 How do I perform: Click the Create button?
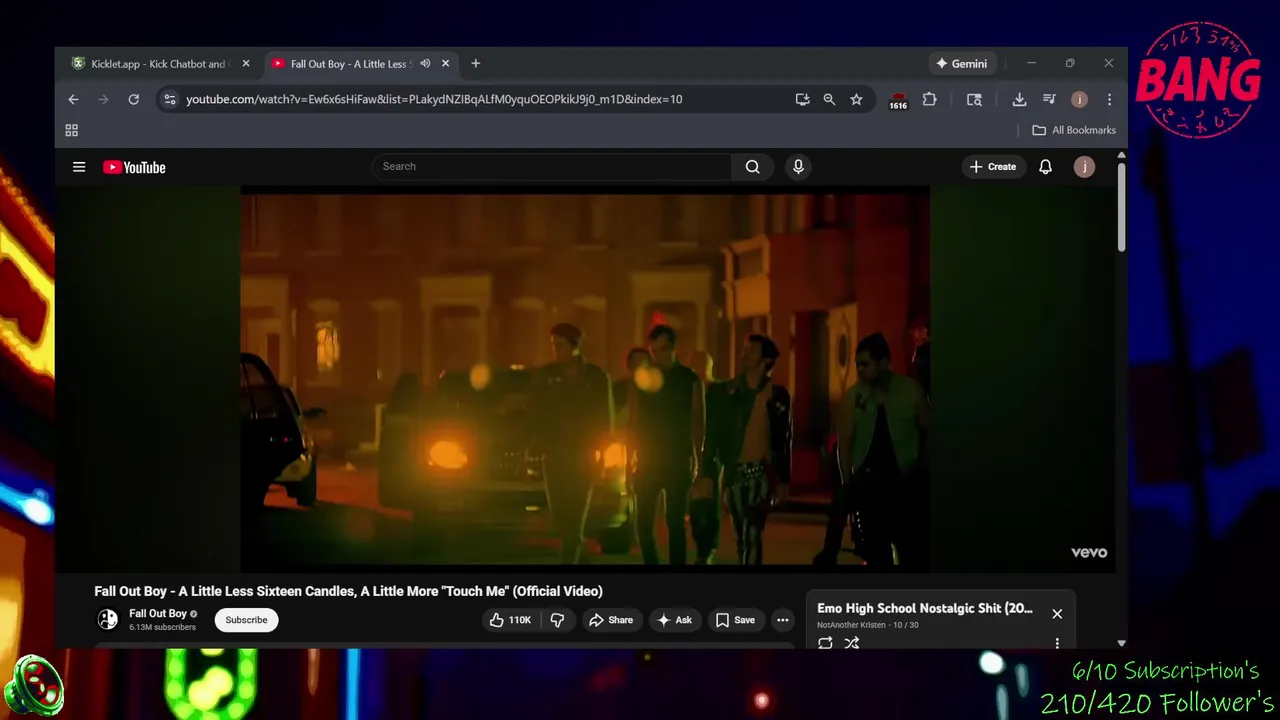click(992, 167)
